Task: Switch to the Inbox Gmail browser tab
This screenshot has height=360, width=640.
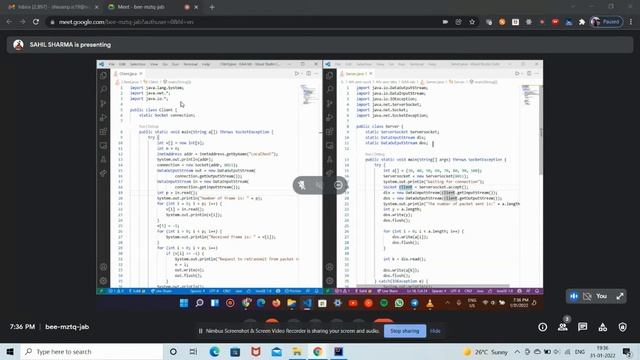Action: [x=53, y=7]
